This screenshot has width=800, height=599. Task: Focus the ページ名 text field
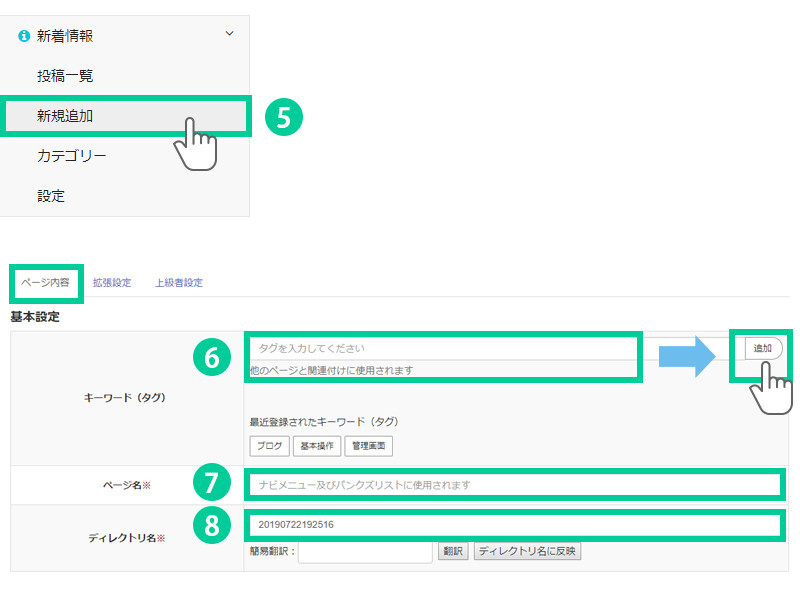pos(513,485)
